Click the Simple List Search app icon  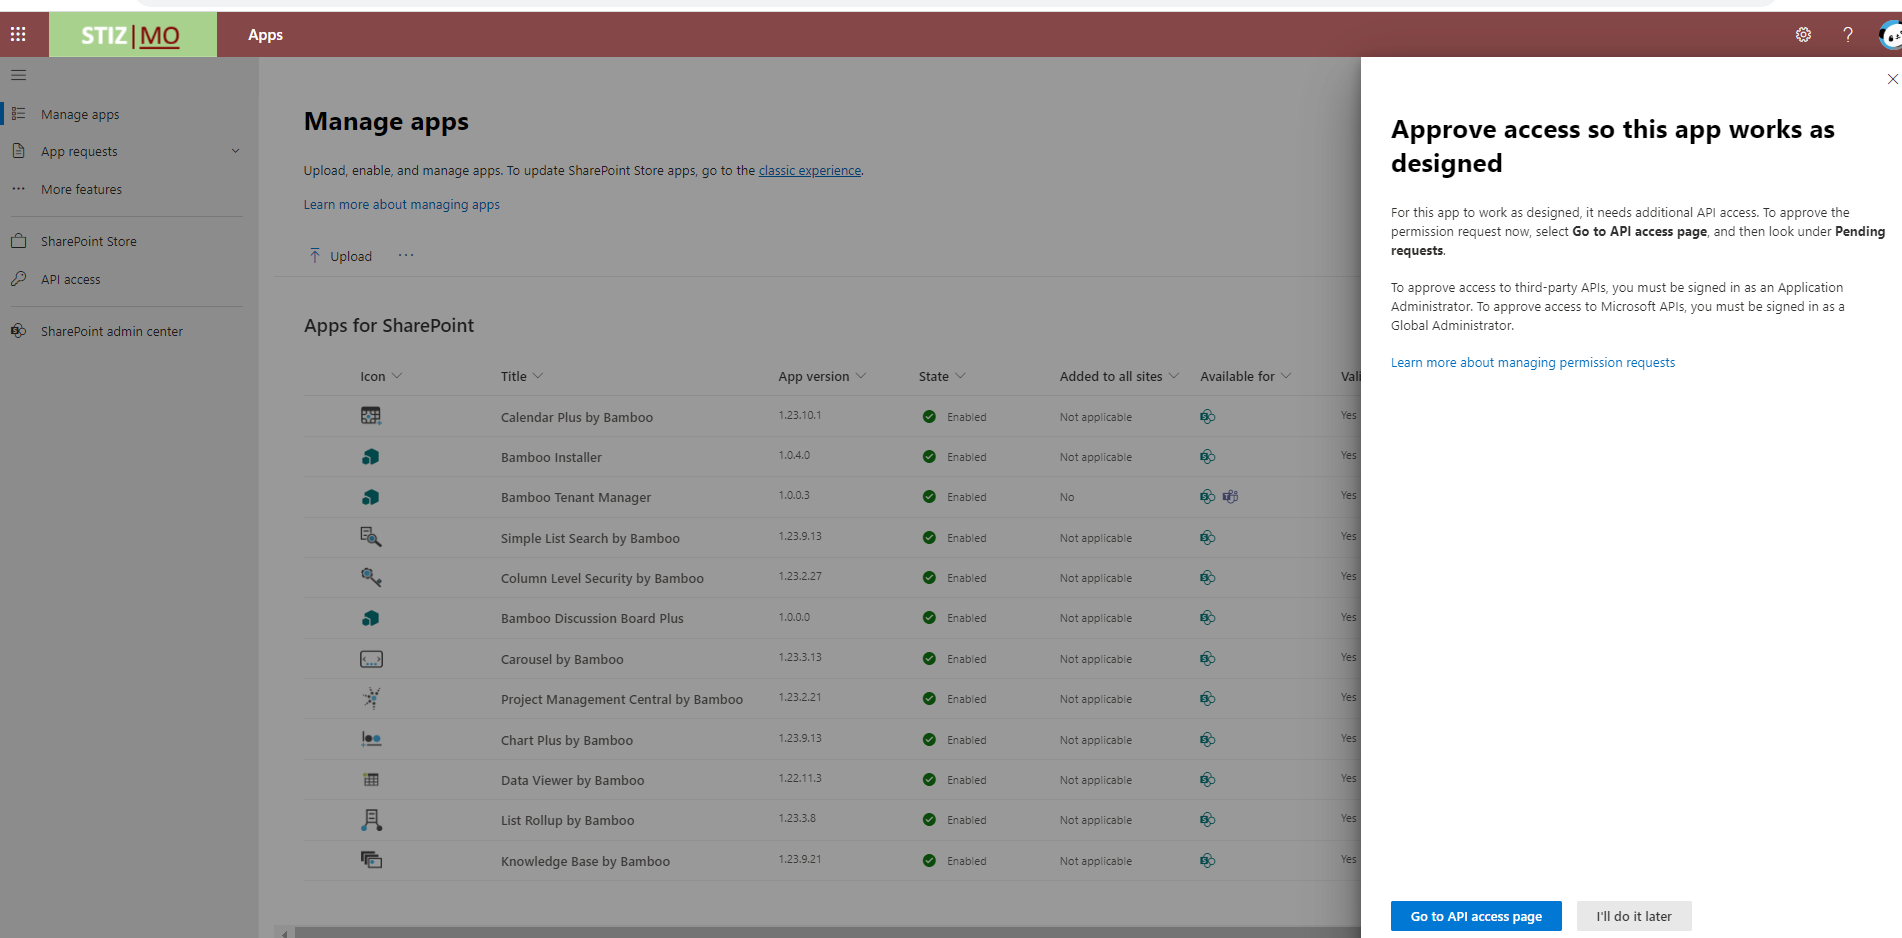pyautogui.click(x=371, y=537)
